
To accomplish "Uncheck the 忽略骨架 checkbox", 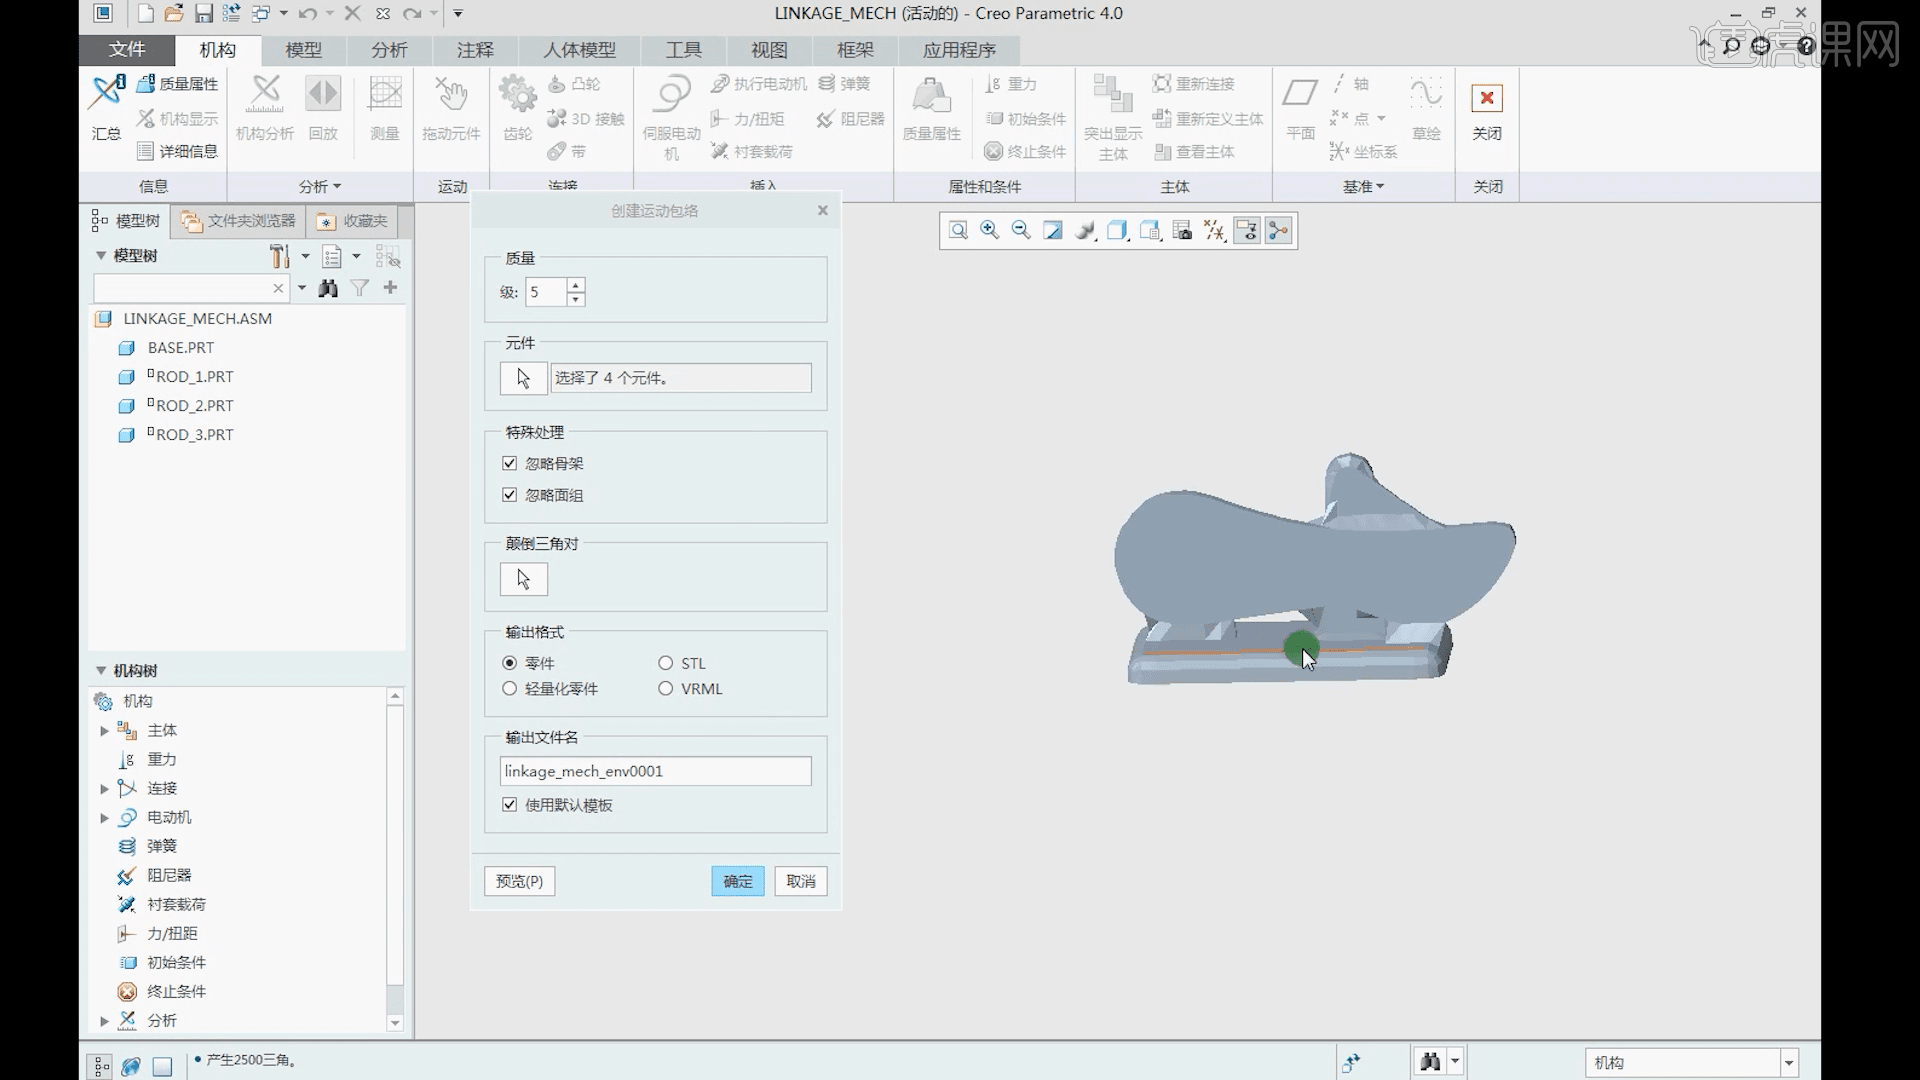I will click(510, 464).
